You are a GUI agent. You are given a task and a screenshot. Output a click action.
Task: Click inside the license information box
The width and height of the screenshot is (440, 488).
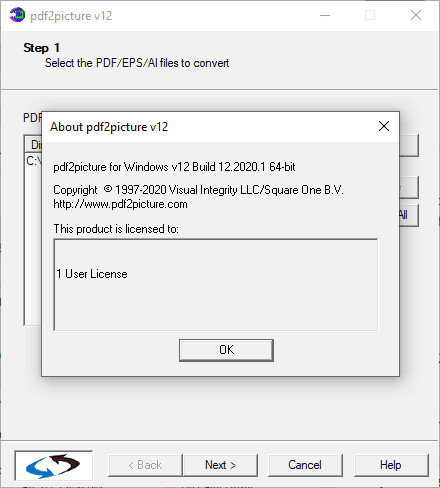[x=216, y=285]
